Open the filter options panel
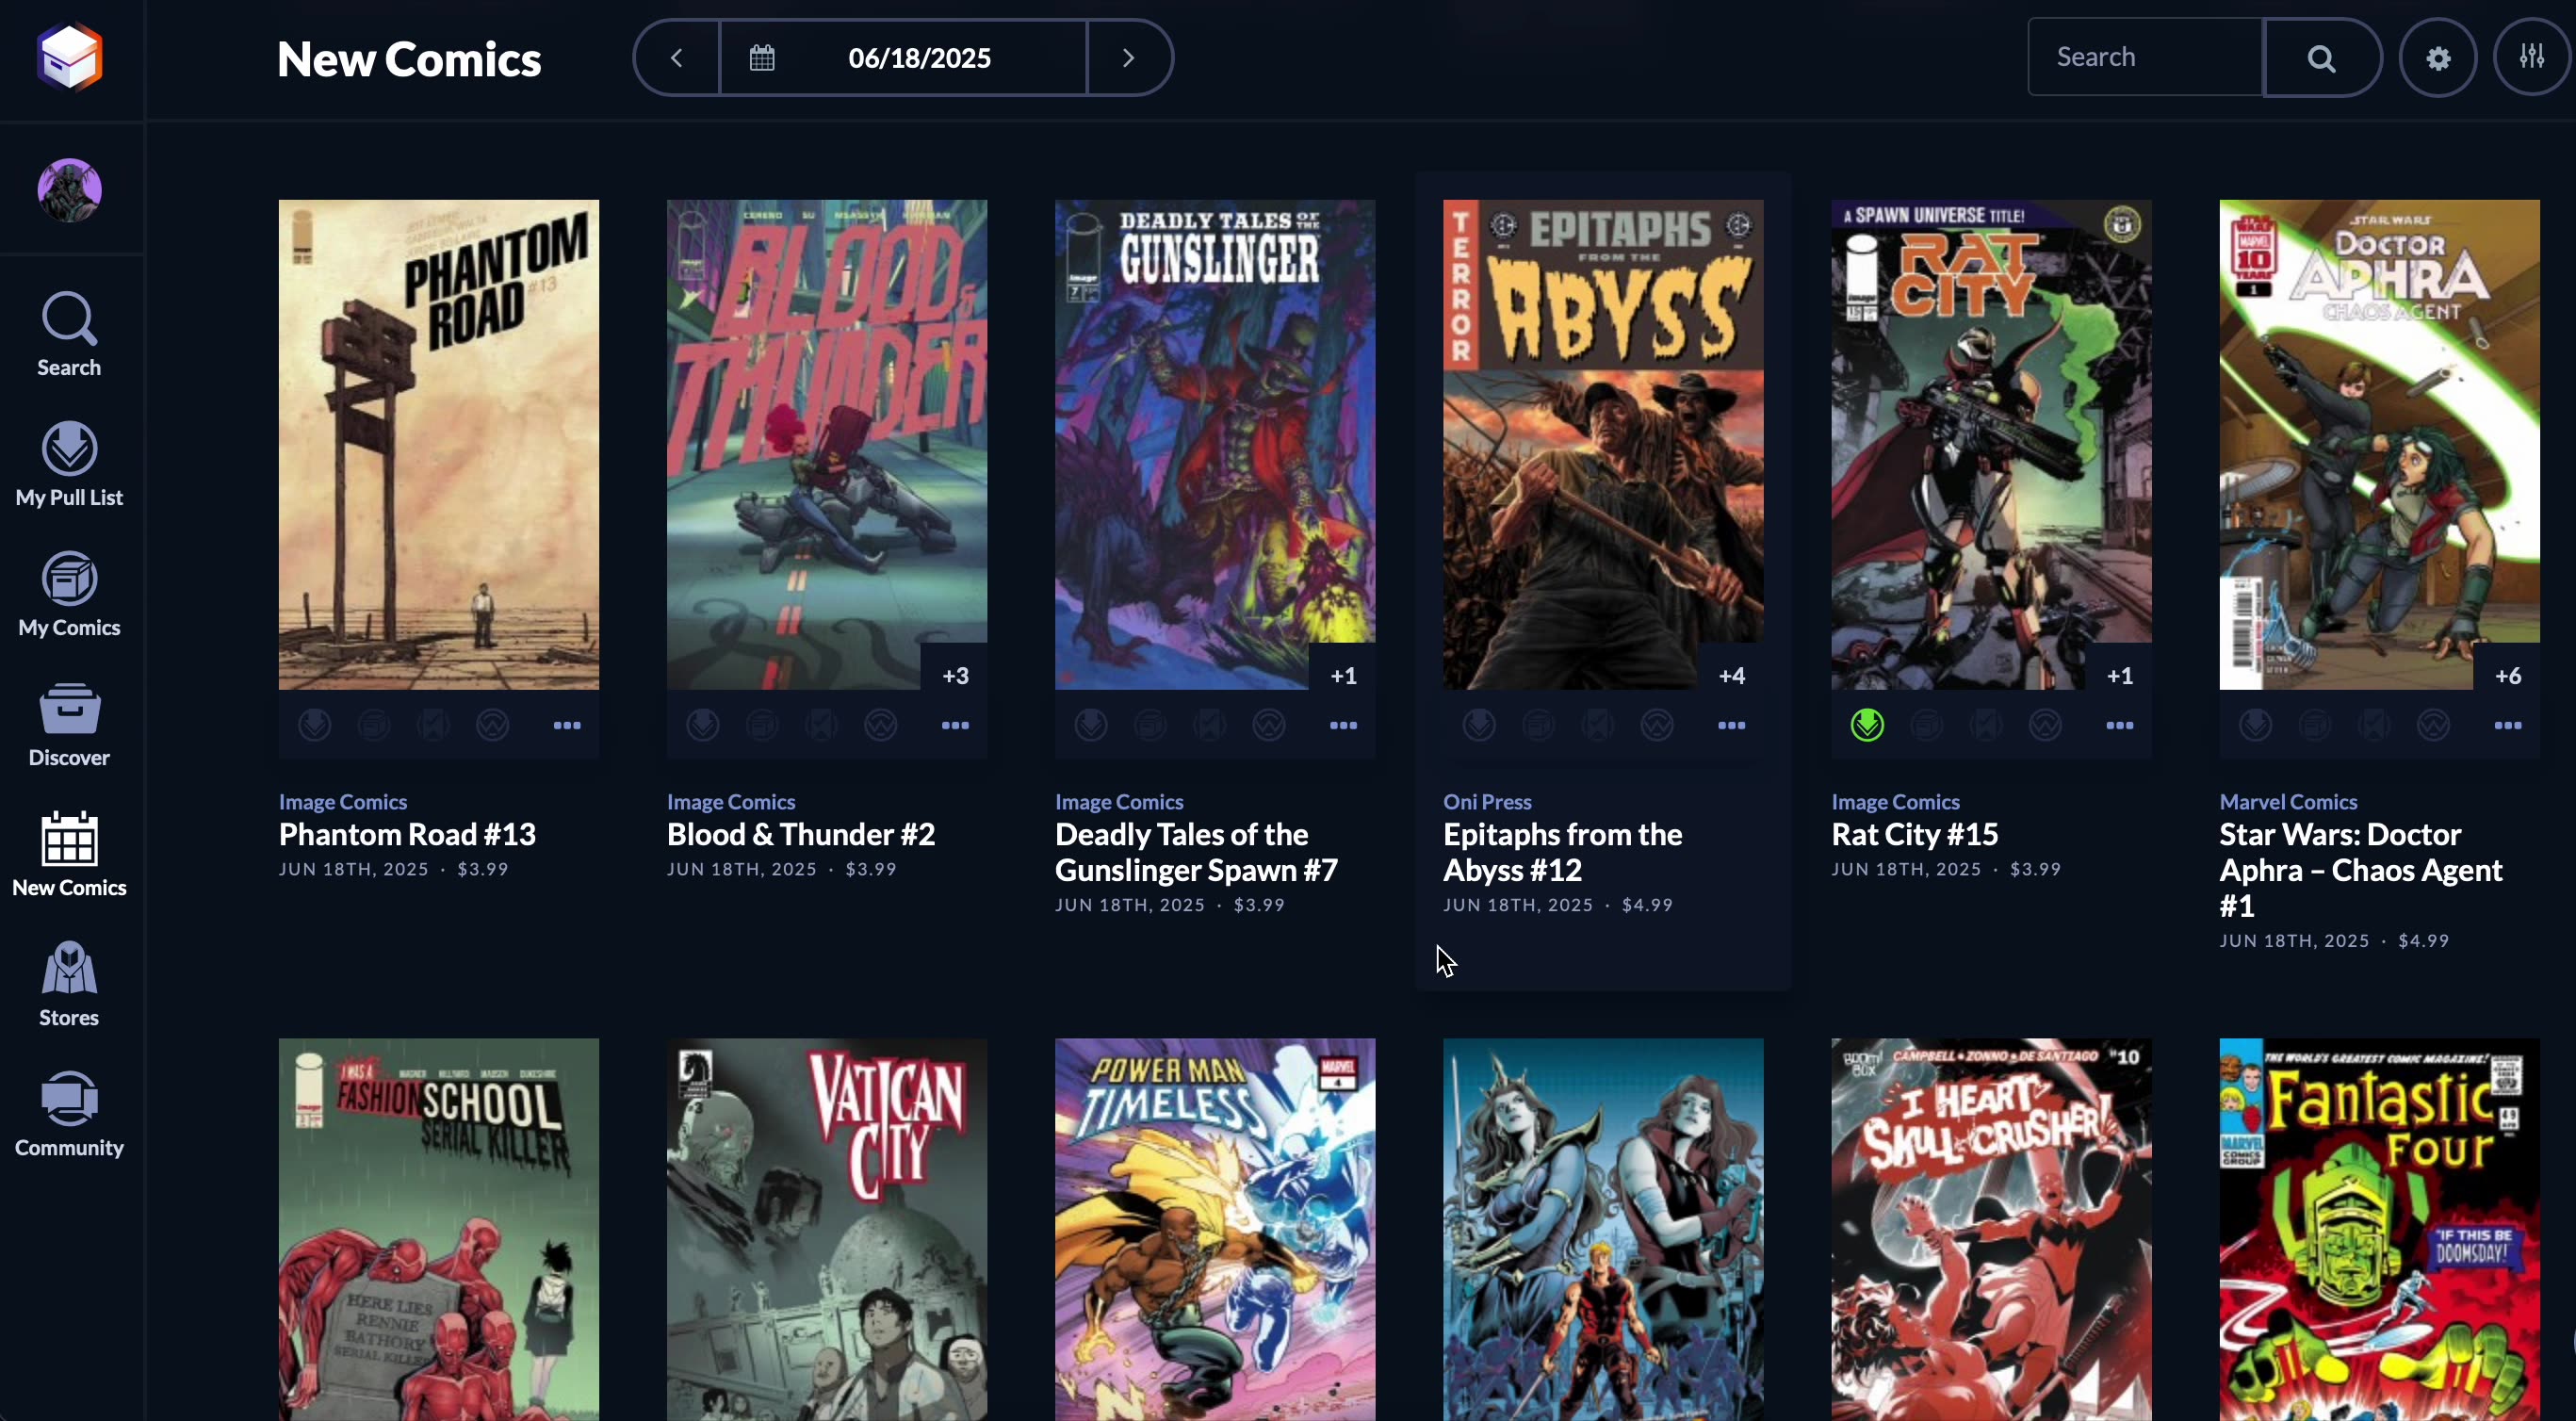This screenshot has width=2576, height=1421. [x=2532, y=57]
